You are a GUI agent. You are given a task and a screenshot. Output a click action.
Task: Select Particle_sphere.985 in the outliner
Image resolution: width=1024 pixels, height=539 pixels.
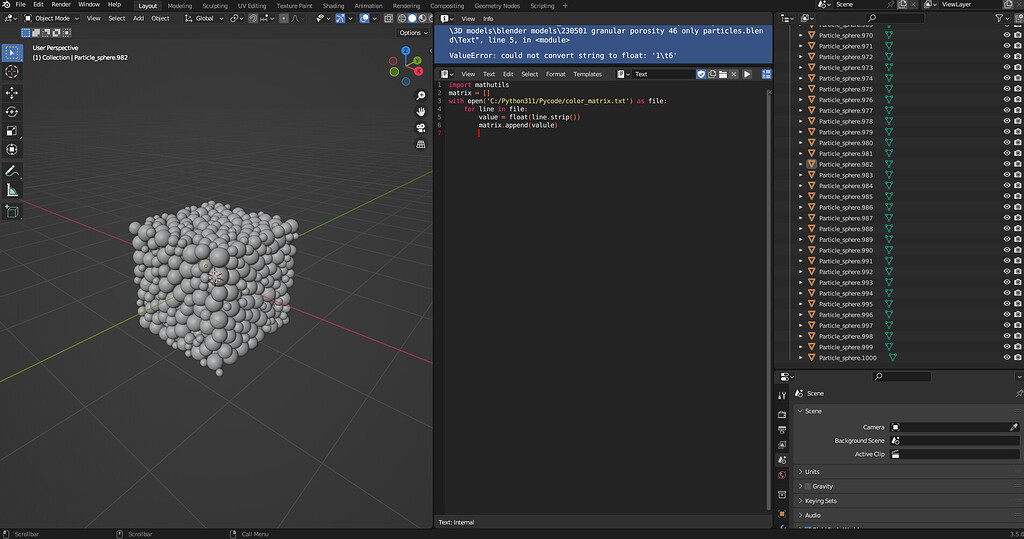(x=846, y=197)
